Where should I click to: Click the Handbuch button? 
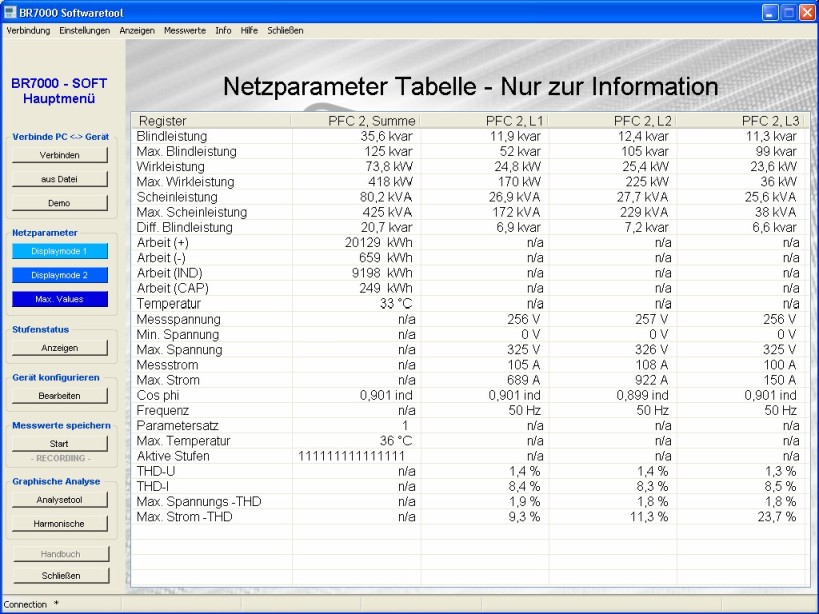tap(61, 554)
